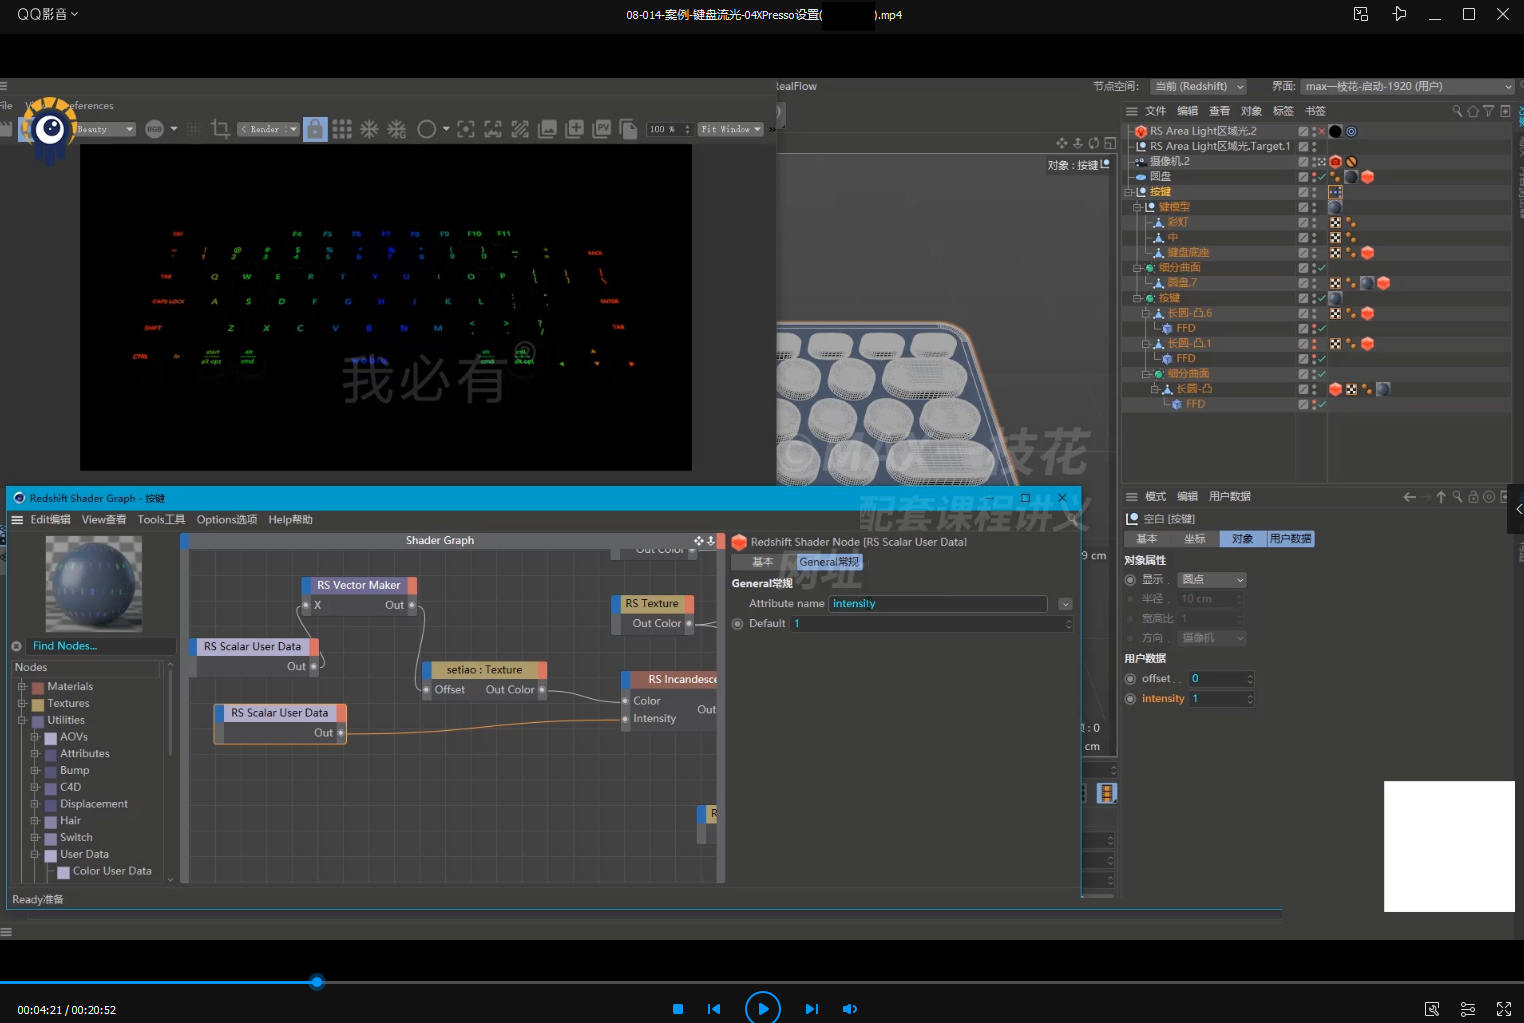
Task: Click the lock icon in the render toolbar
Action: (315, 129)
